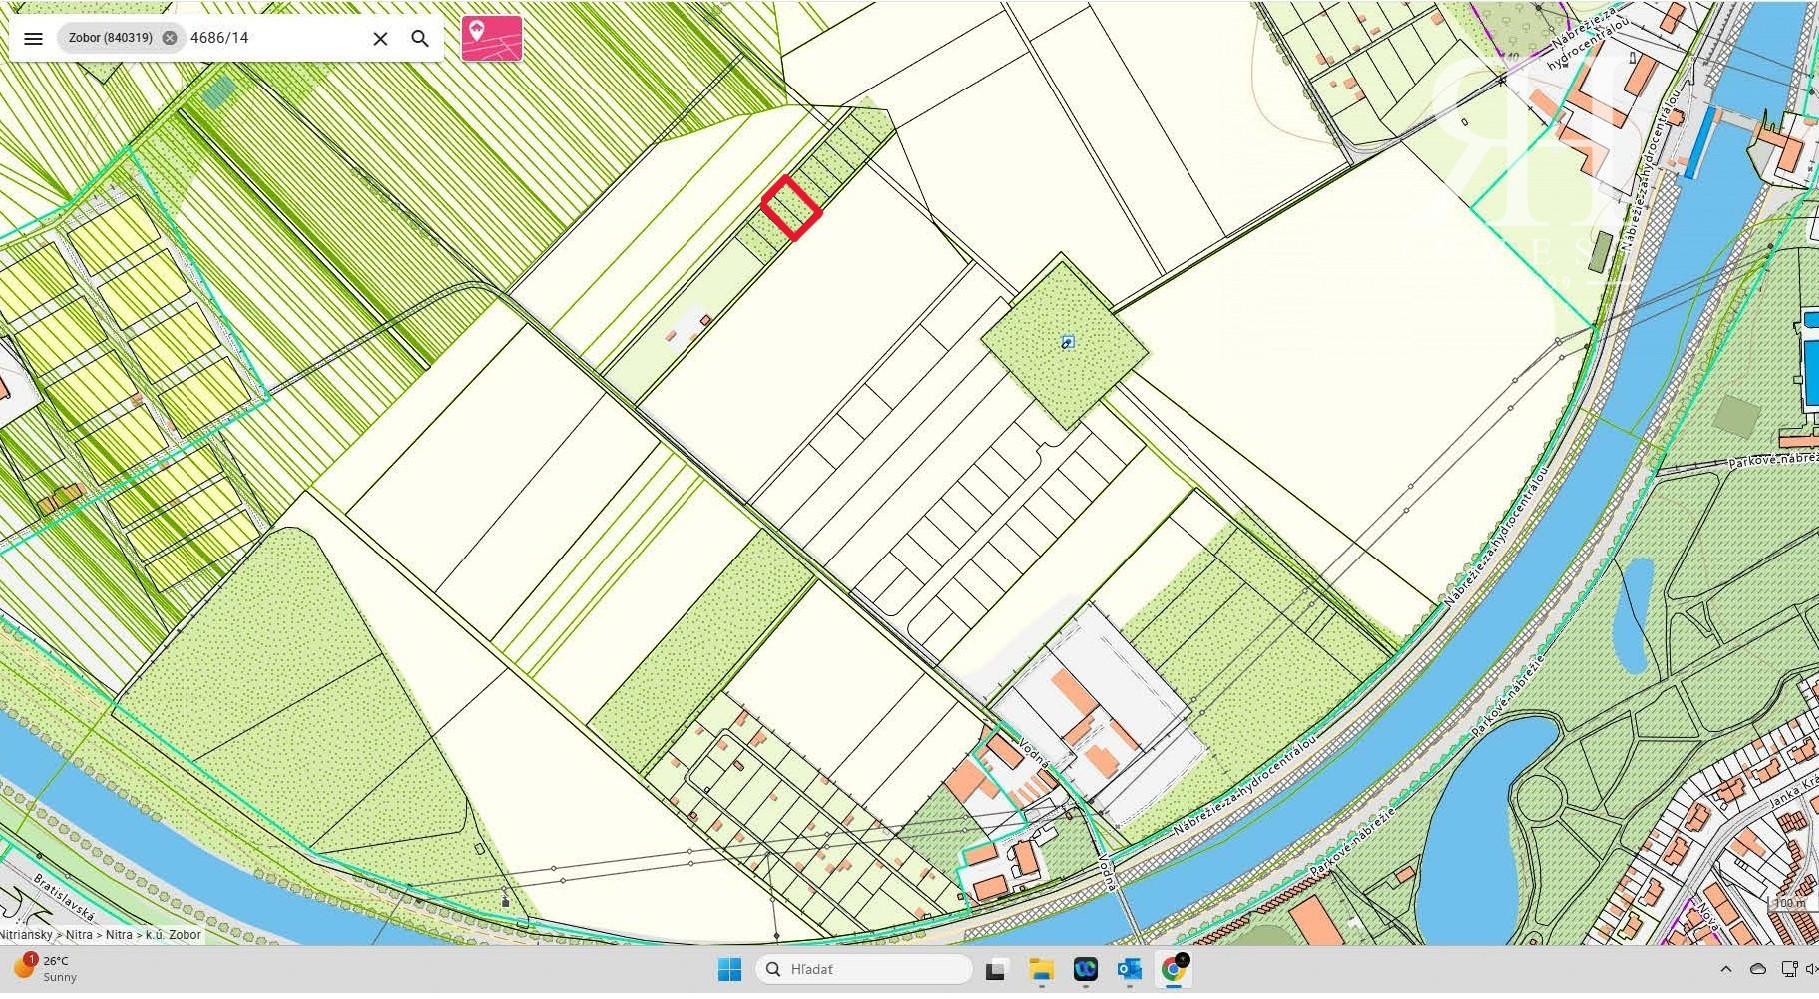Click the taskbar Hľadať search box
The height and width of the screenshot is (999, 1819).
pos(864,969)
